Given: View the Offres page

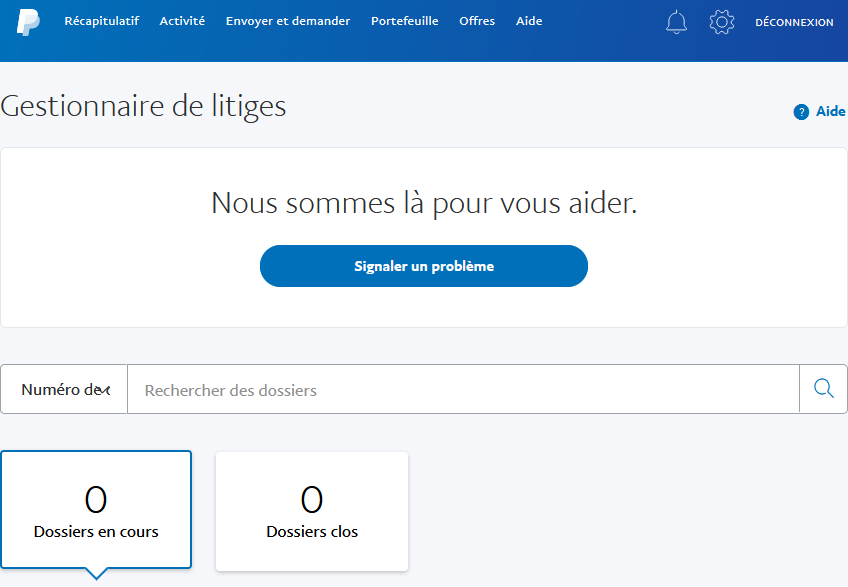Looking at the screenshot, I should point(477,20).
